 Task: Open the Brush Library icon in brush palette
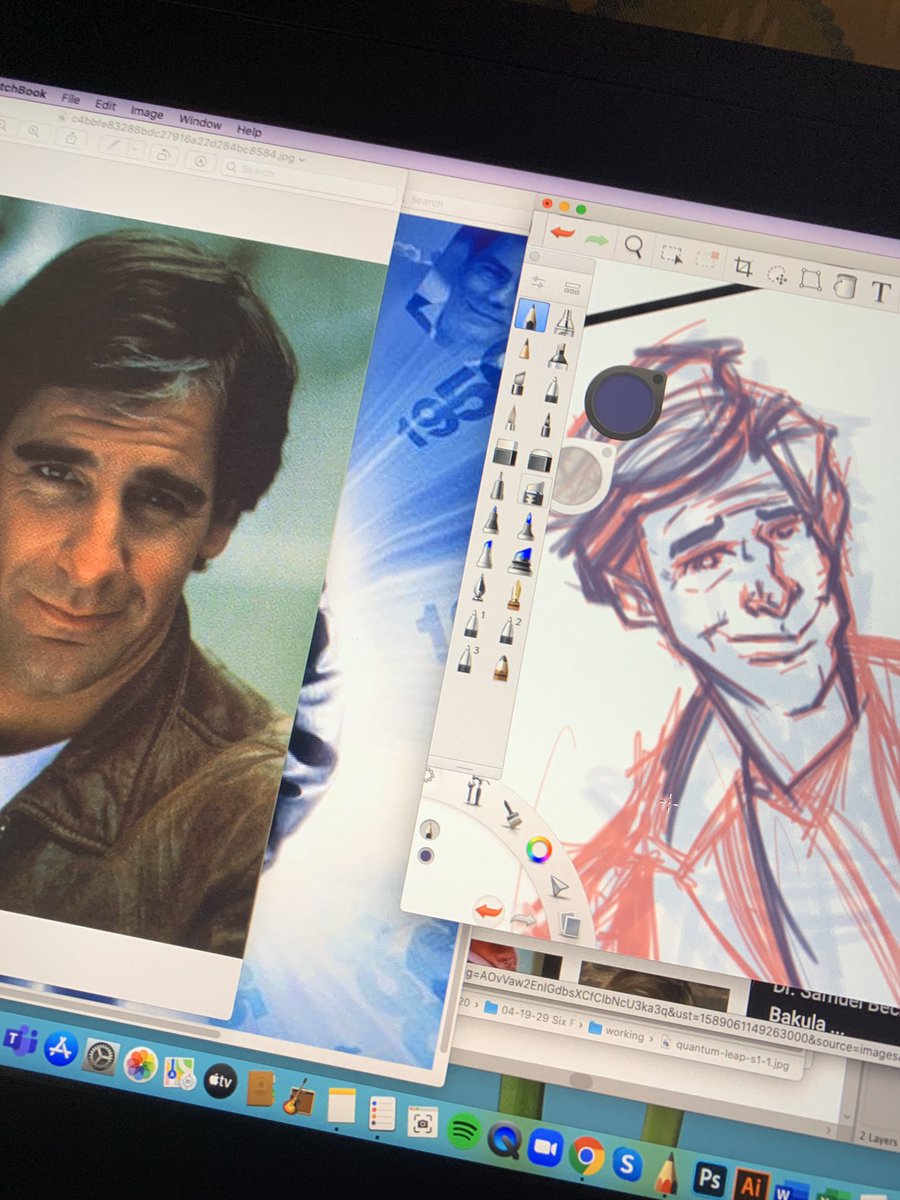[x=572, y=289]
